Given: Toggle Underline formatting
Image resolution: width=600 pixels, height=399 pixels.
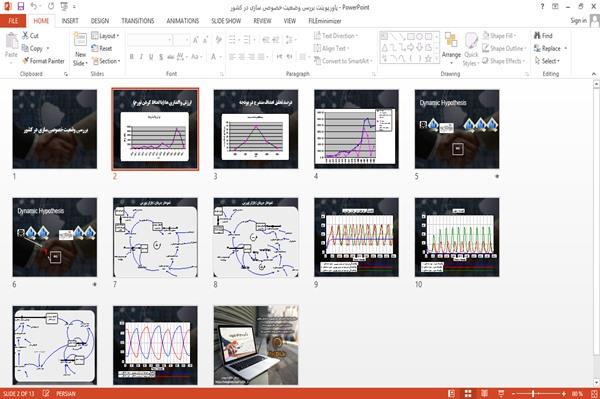Looking at the screenshot, I should click(151, 57).
